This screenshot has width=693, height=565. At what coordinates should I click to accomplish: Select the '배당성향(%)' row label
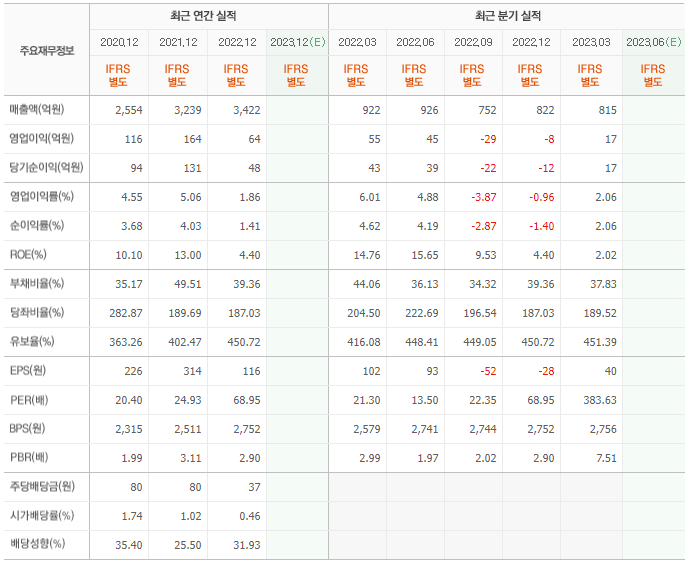pos(37,544)
